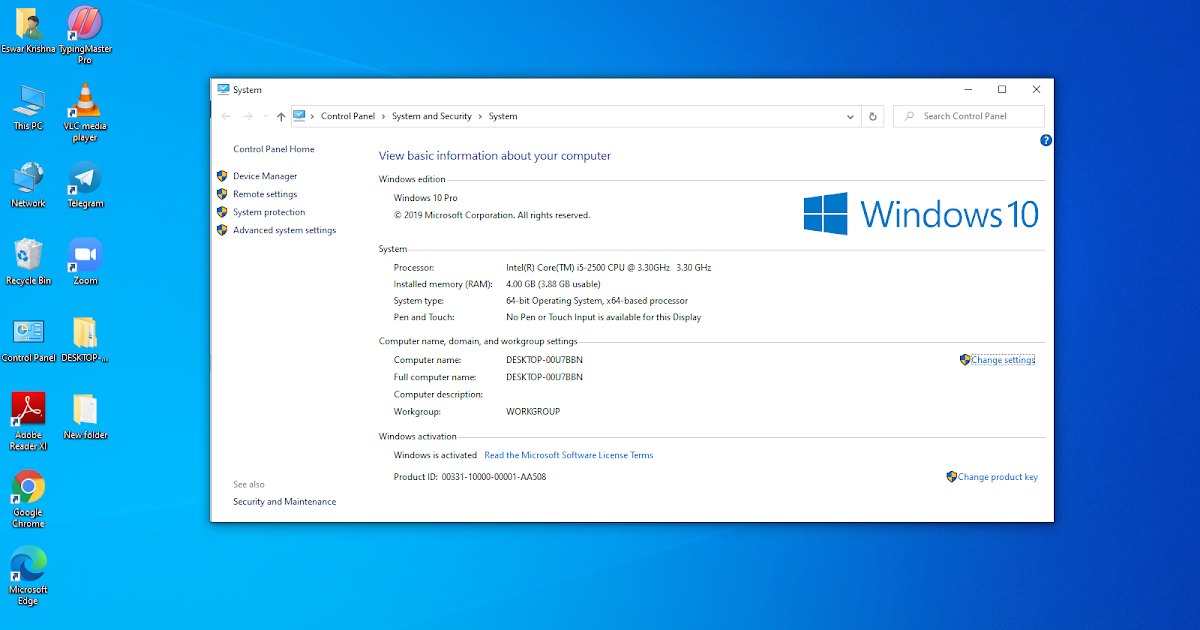Click Change settings link

(x=1003, y=360)
